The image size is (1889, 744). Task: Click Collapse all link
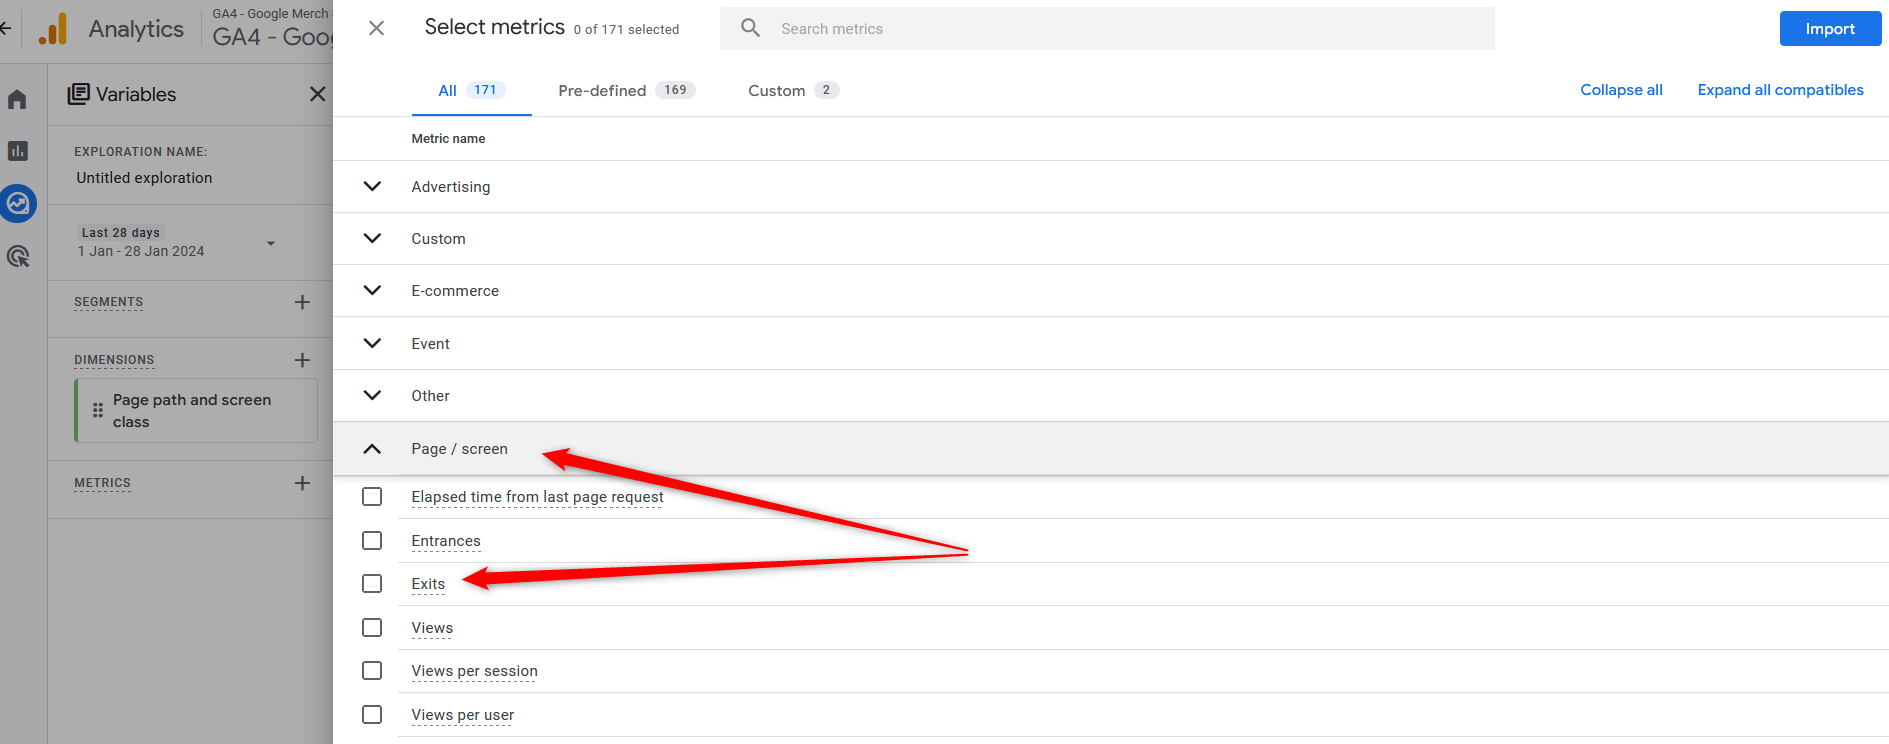click(1621, 90)
